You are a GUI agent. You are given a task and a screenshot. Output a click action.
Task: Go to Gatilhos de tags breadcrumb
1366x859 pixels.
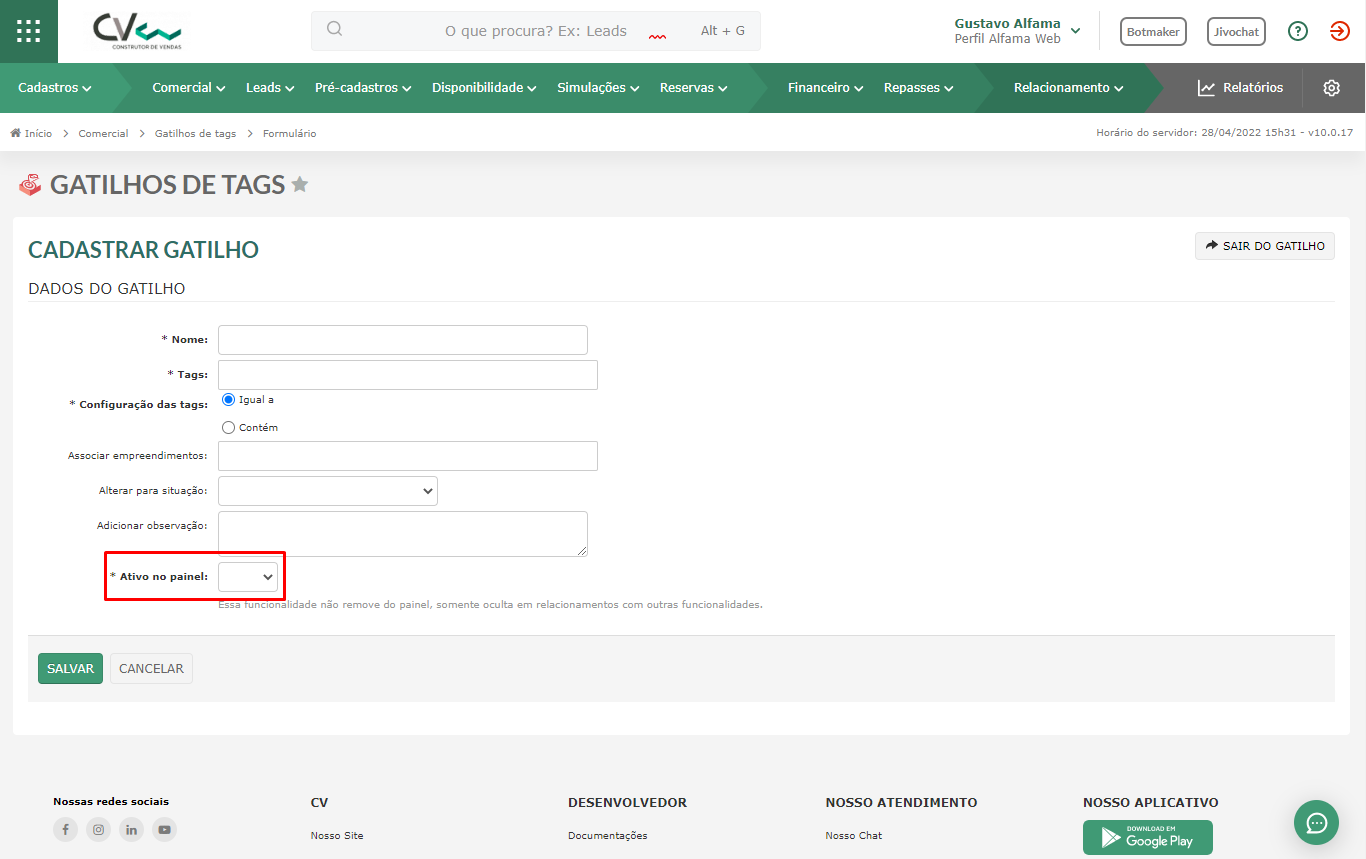pos(195,133)
